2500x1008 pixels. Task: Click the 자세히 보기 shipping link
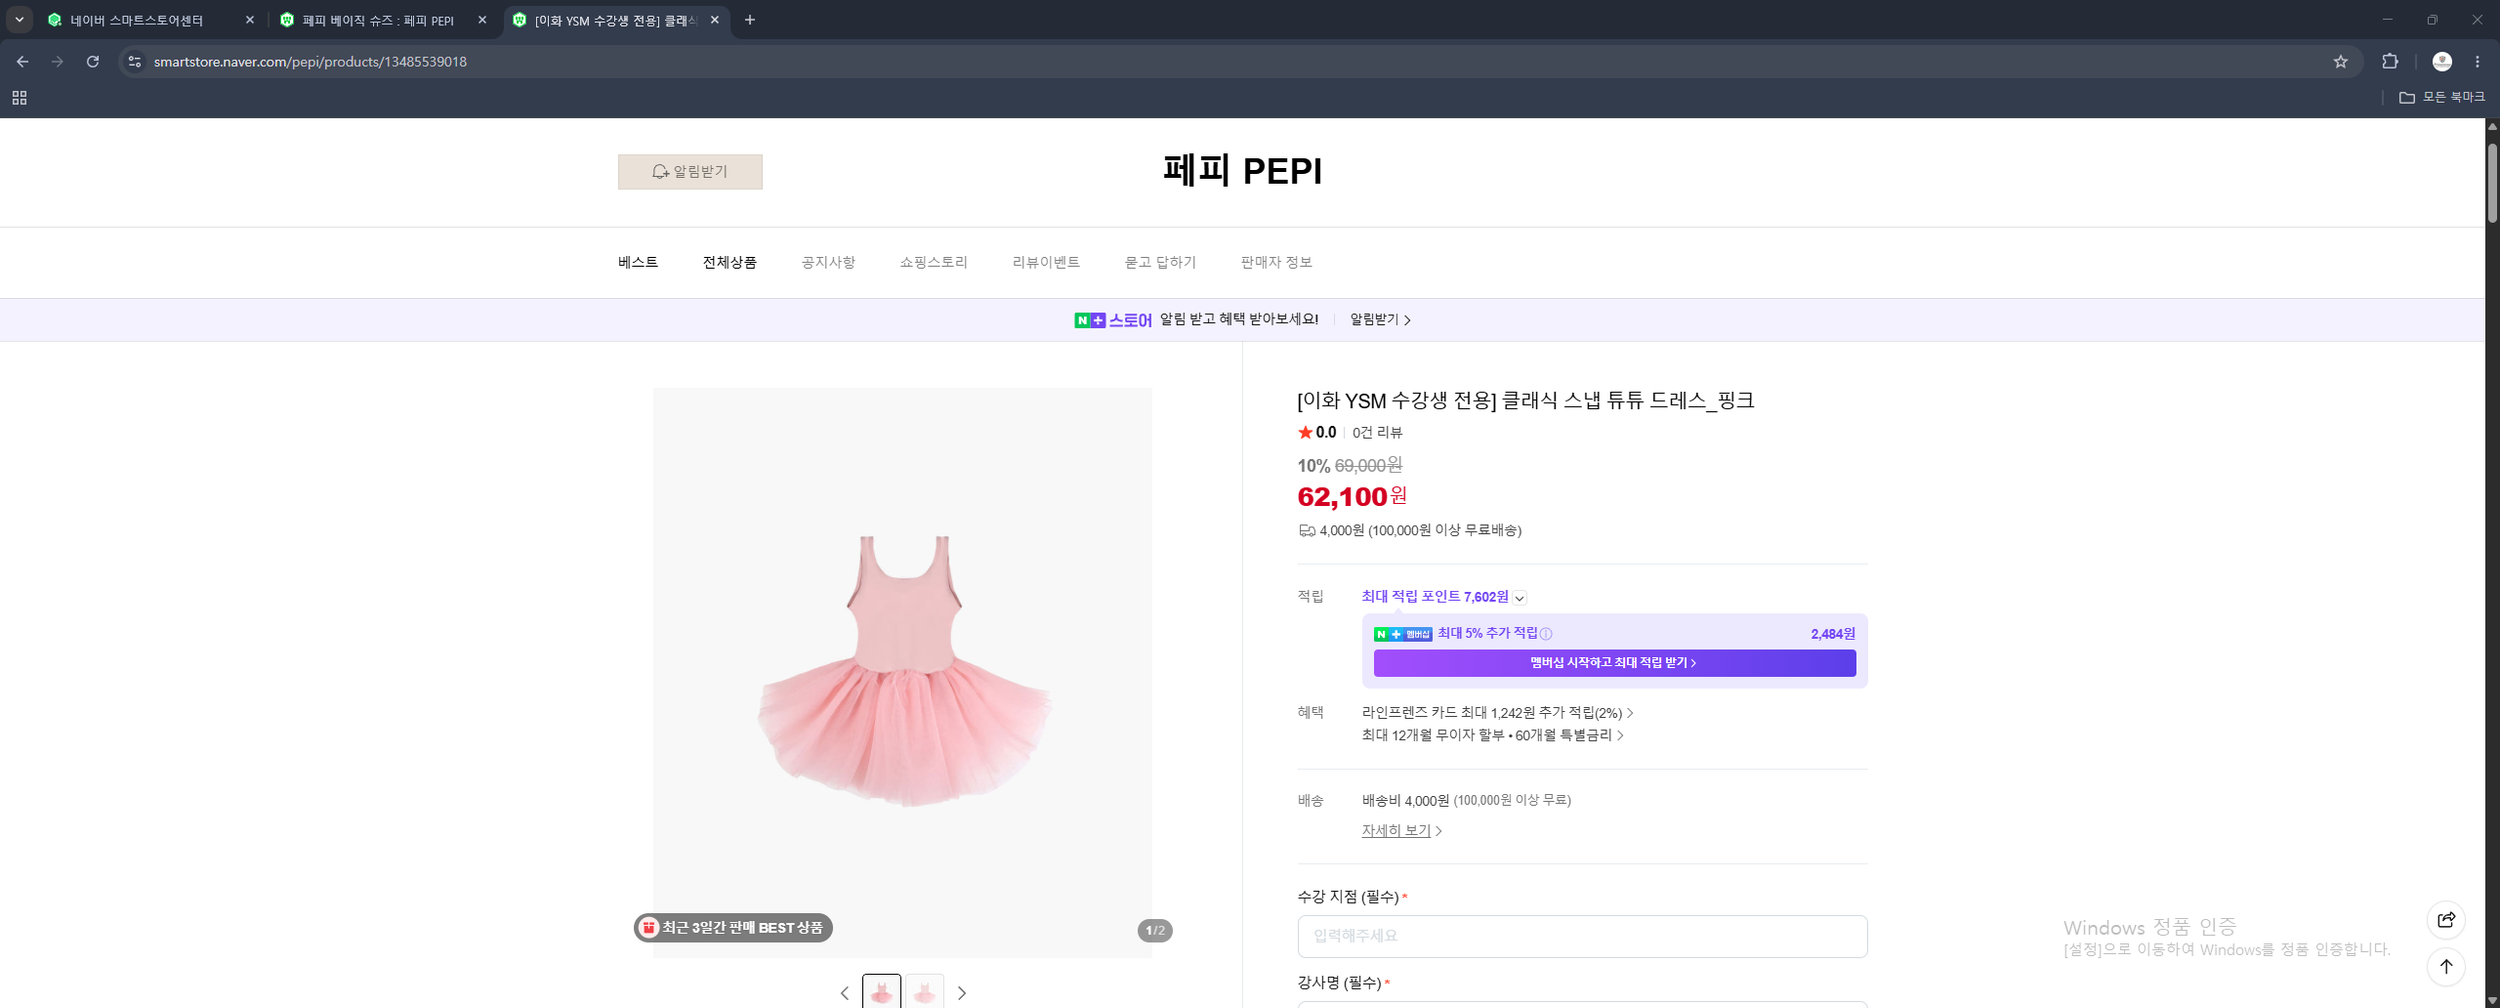pyautogui.click(x=1401, y=831)
